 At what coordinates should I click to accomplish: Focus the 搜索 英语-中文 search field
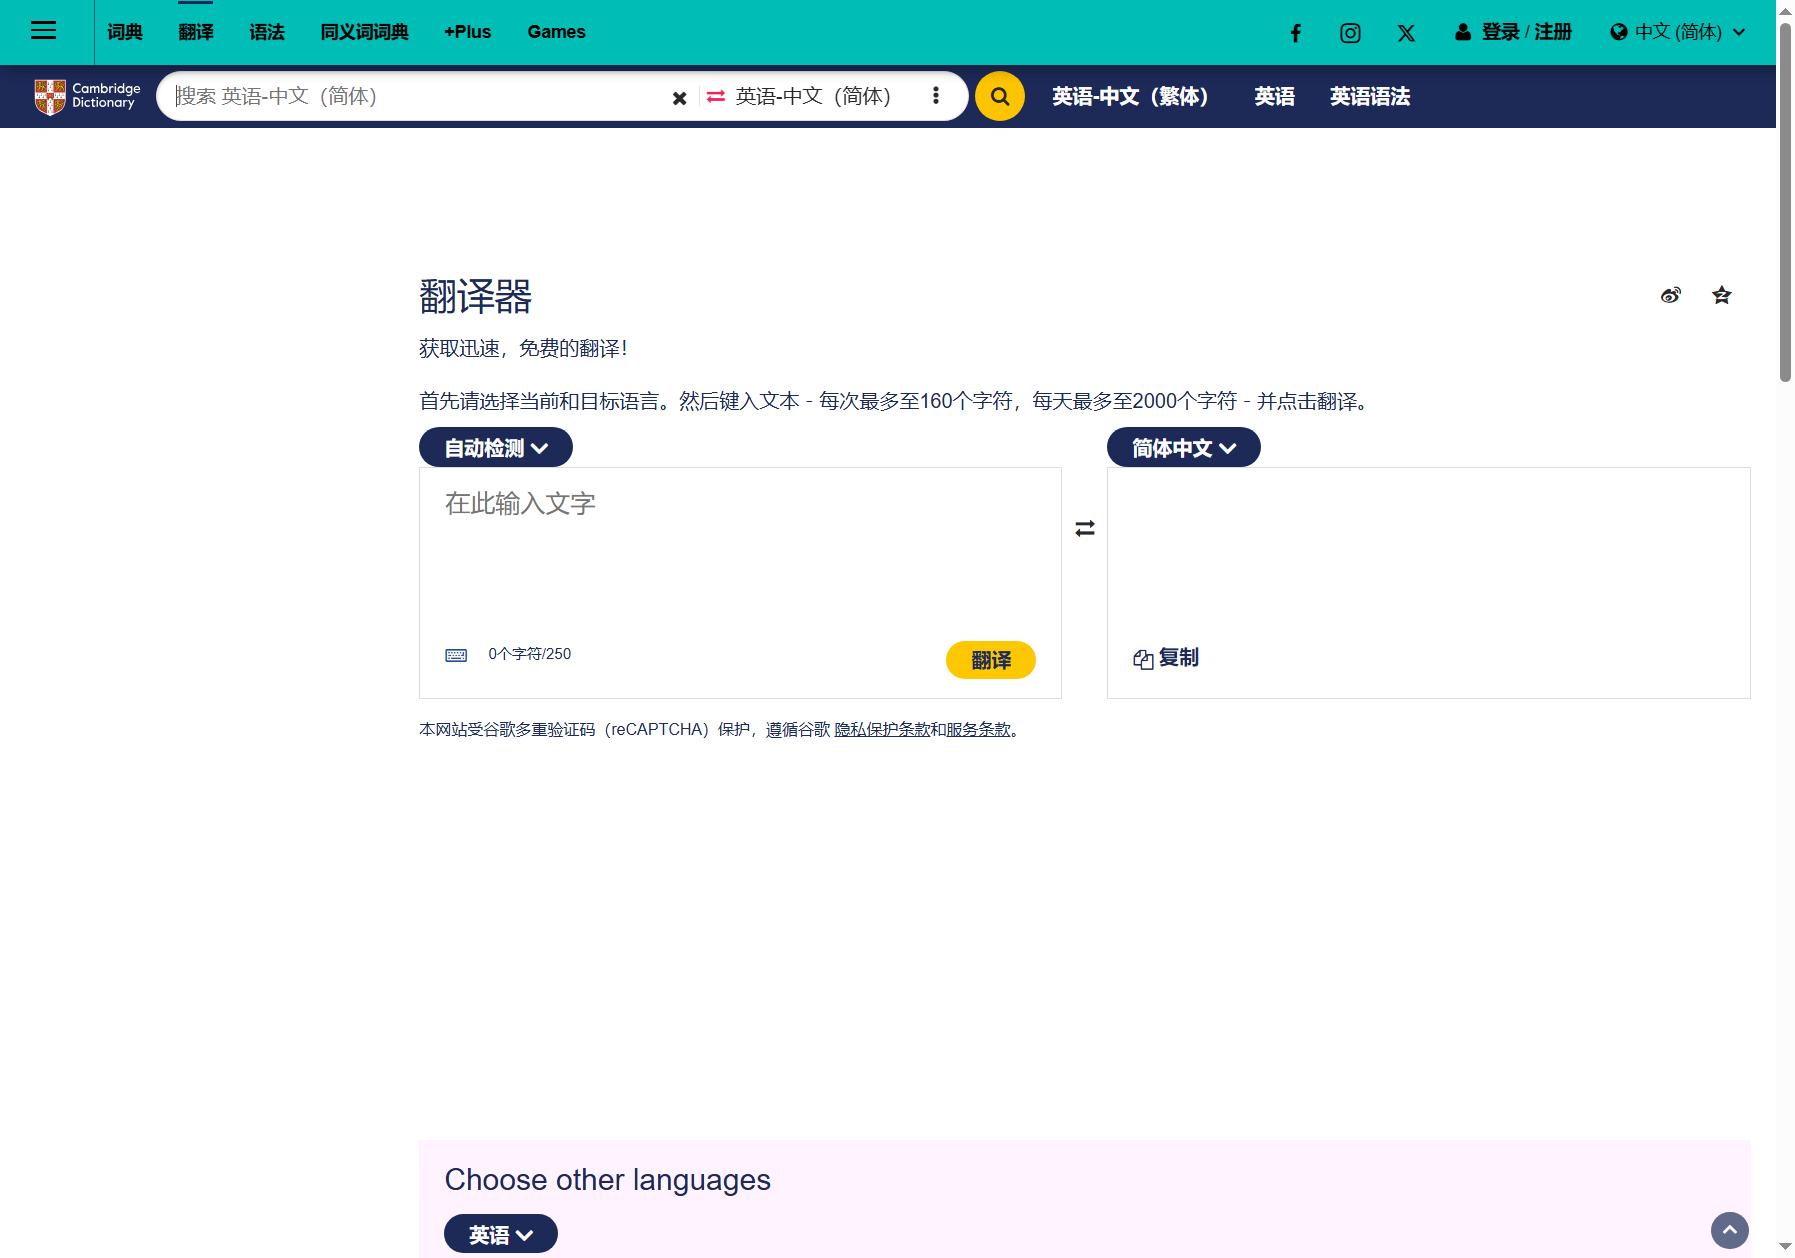(x=415, y=96)
